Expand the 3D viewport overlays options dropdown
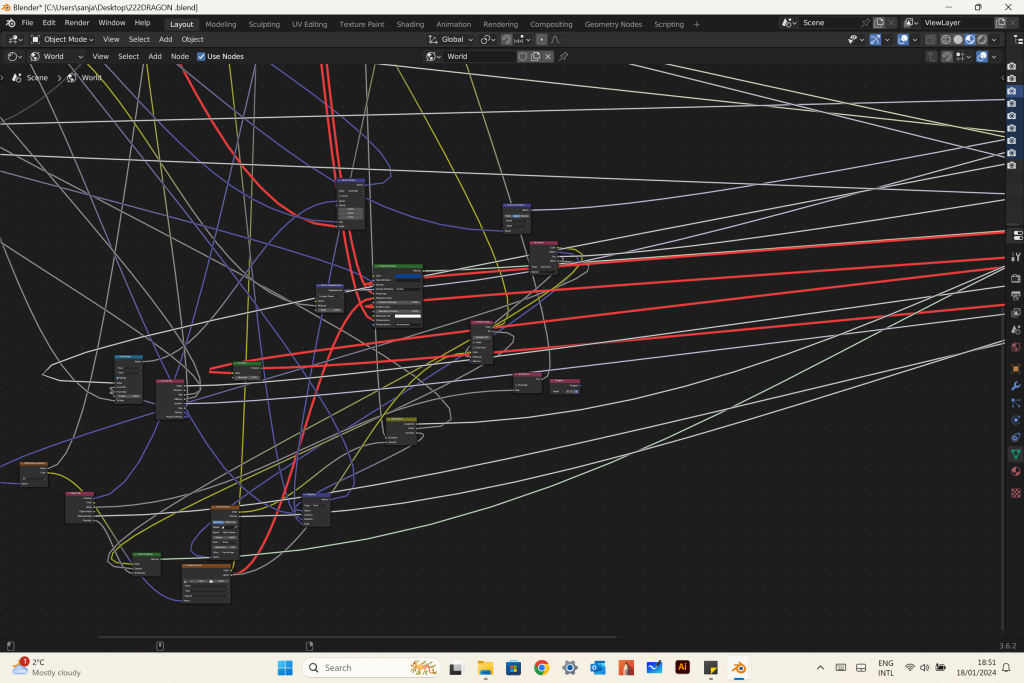Screen dimensions: 1024x683 [x=914, y=39]
